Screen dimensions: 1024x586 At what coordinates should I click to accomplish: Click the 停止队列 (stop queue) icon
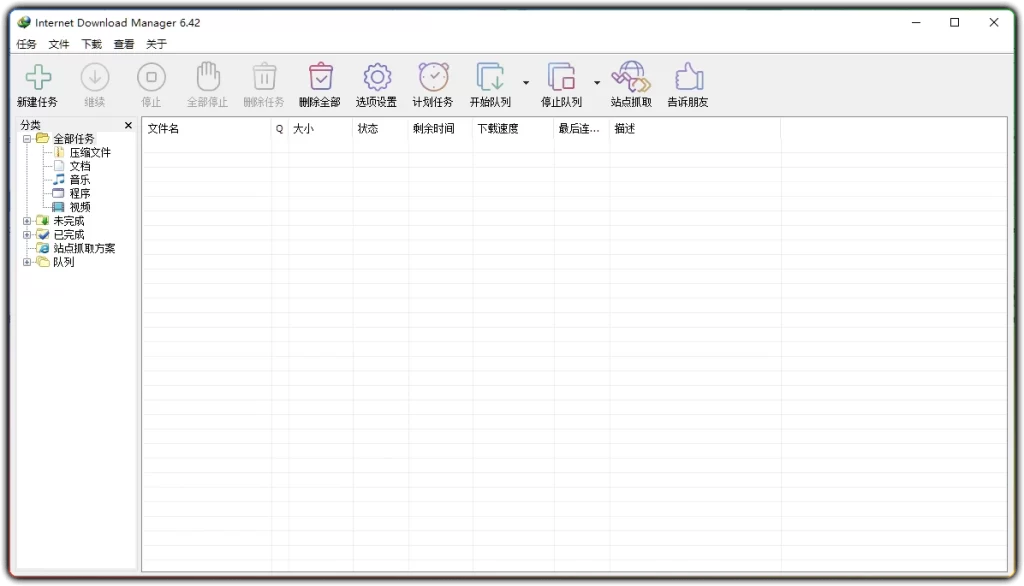(x=562, y=77)
